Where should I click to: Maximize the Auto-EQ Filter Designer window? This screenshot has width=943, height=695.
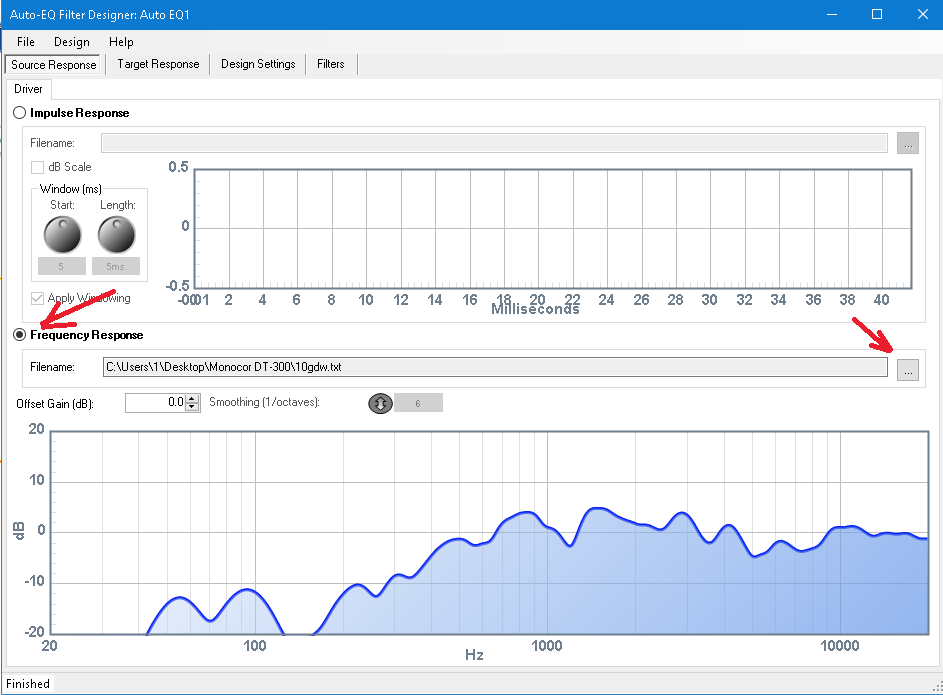tap(876, 14)
